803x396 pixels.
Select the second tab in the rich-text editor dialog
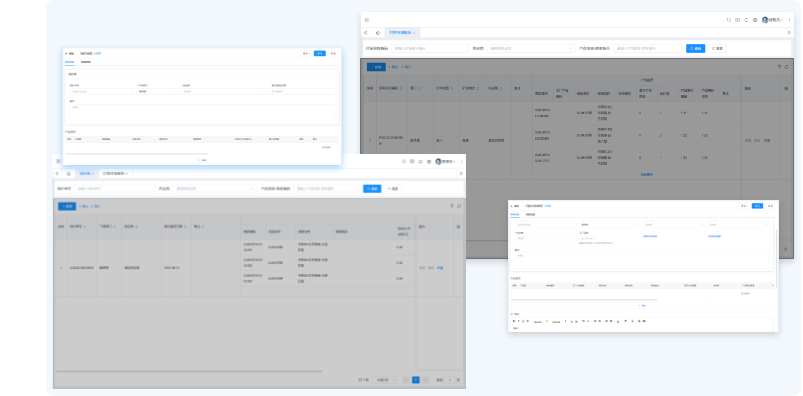531,214
